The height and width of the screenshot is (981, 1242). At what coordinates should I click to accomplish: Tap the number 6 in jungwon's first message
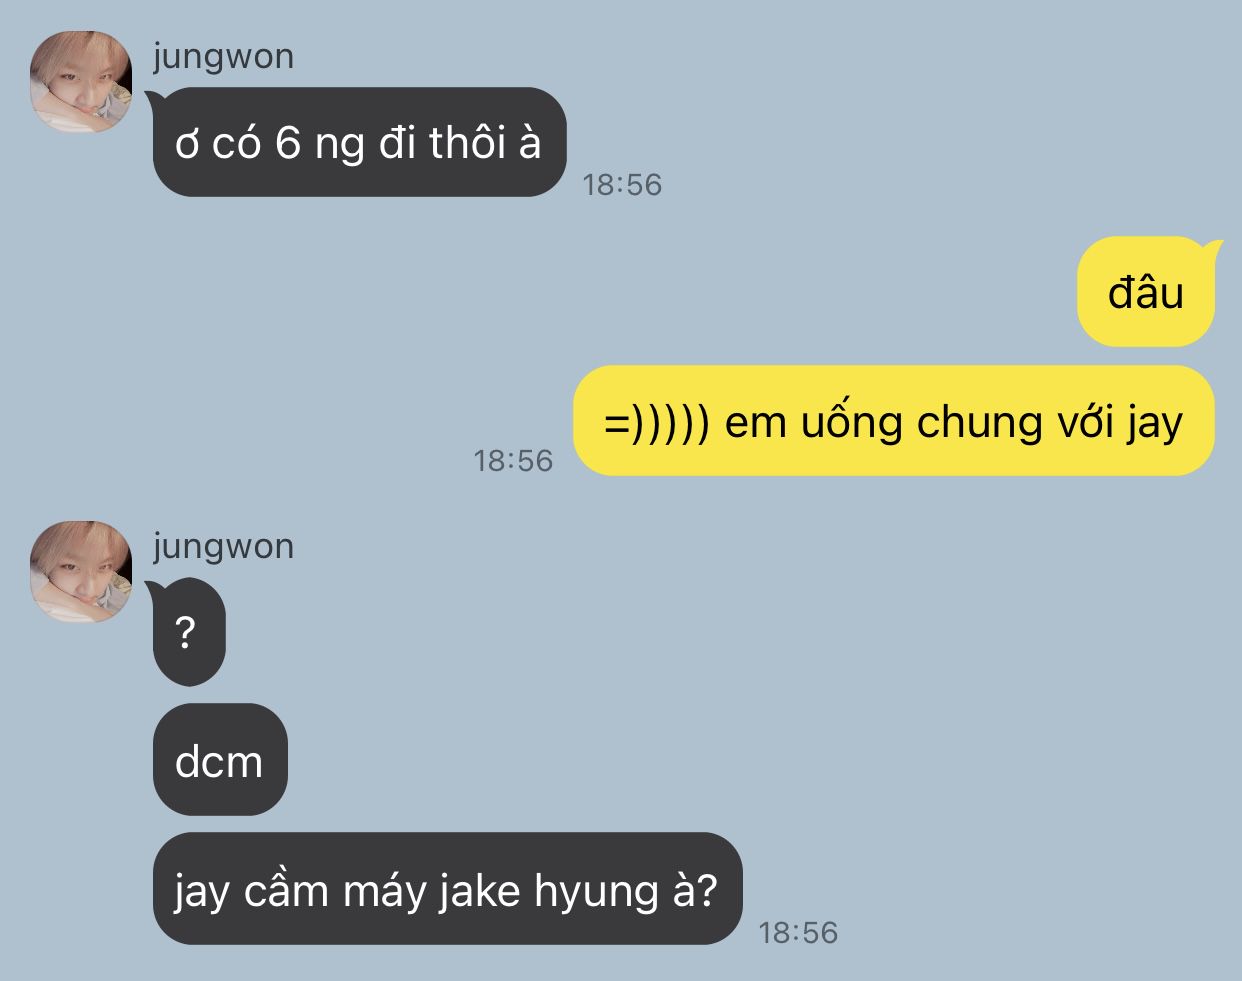click(x=288, y=144)
